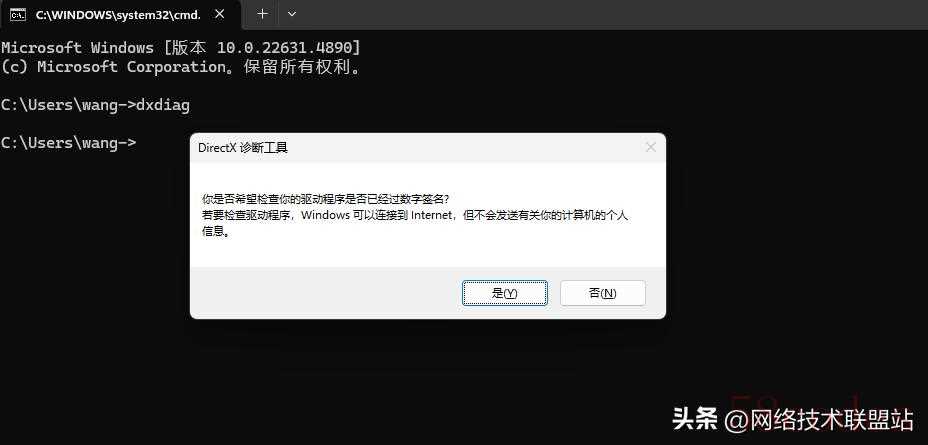The image size is (928, 445).
Task: Close the DirectX 诊断工具 dialog
Action: 650,147
